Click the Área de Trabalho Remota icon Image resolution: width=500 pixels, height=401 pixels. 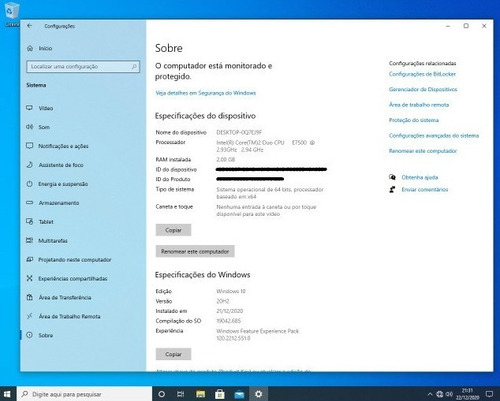(x=30, y=316)
